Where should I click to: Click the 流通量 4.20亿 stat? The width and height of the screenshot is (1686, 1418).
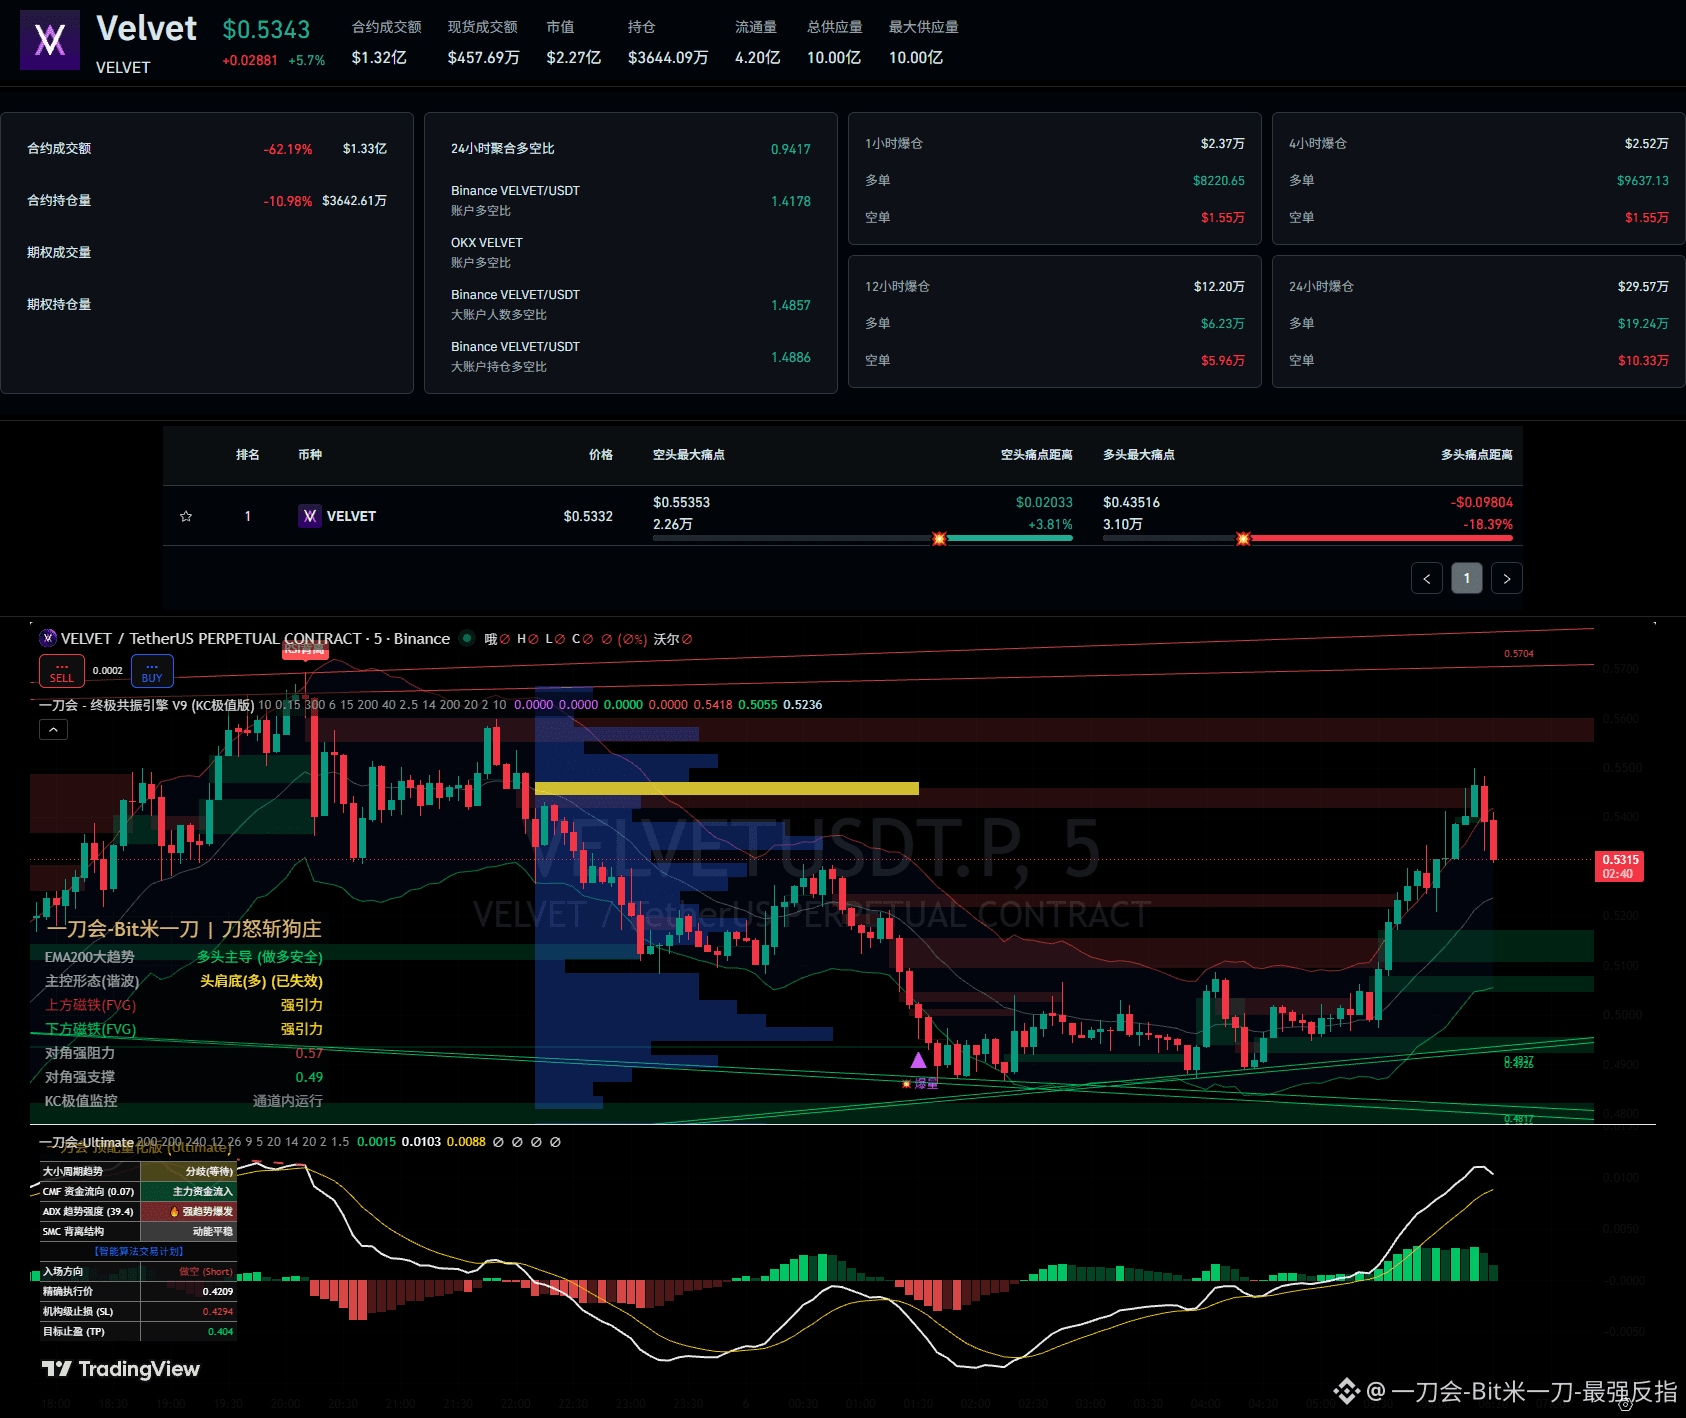[758, 42]
